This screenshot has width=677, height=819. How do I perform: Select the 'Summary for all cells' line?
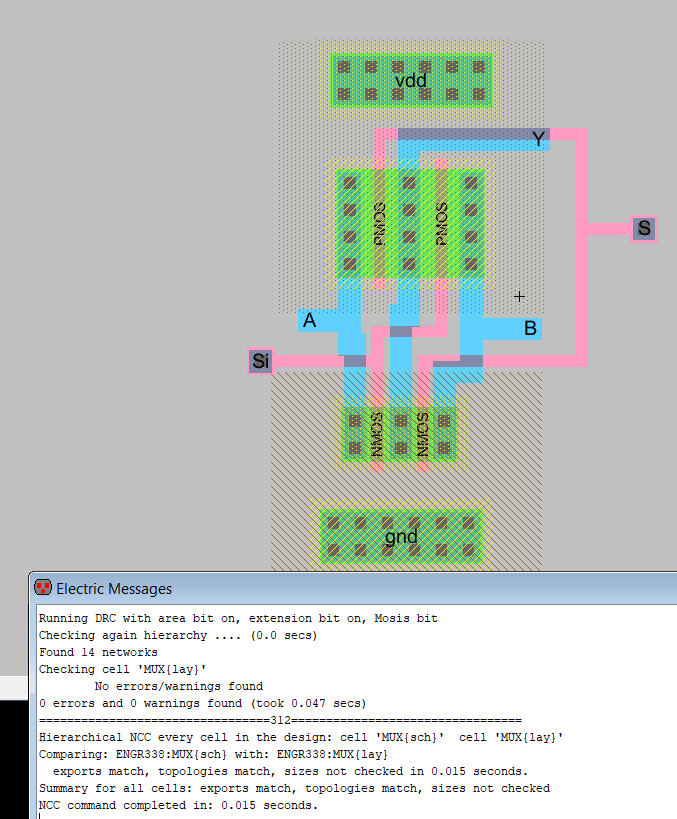coord(294,788)
